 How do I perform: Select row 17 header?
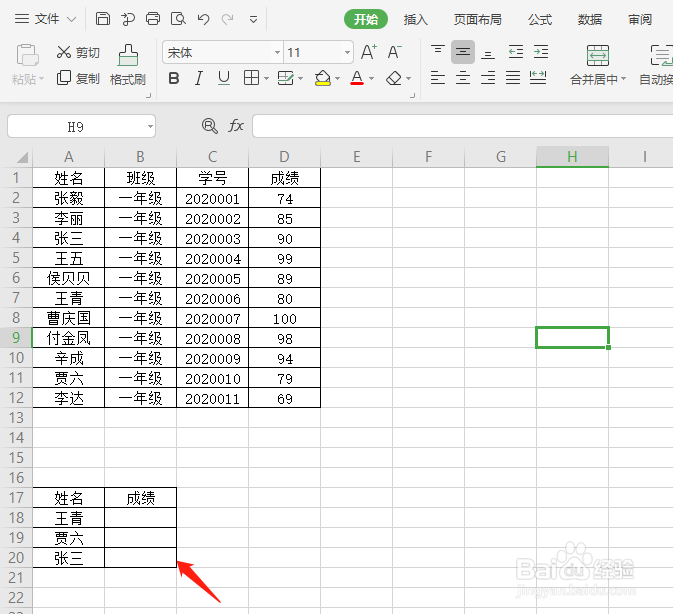[16, 498]
